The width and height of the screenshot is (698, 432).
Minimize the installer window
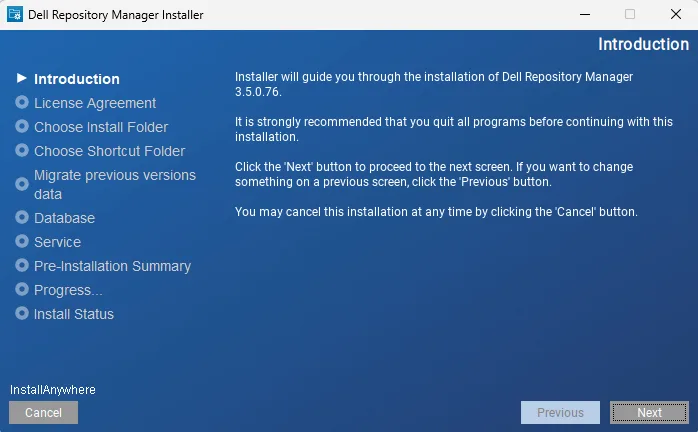point(583,14)
